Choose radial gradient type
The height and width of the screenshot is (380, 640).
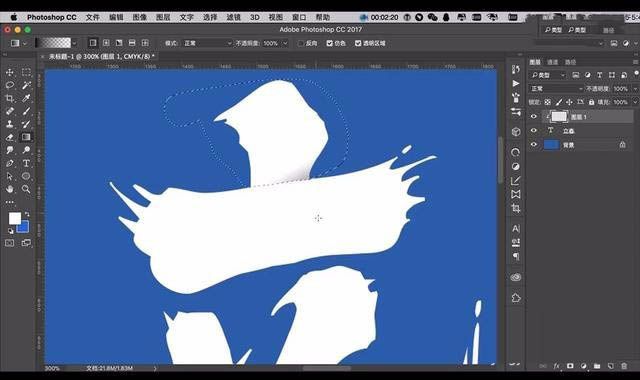click(106, 43)
